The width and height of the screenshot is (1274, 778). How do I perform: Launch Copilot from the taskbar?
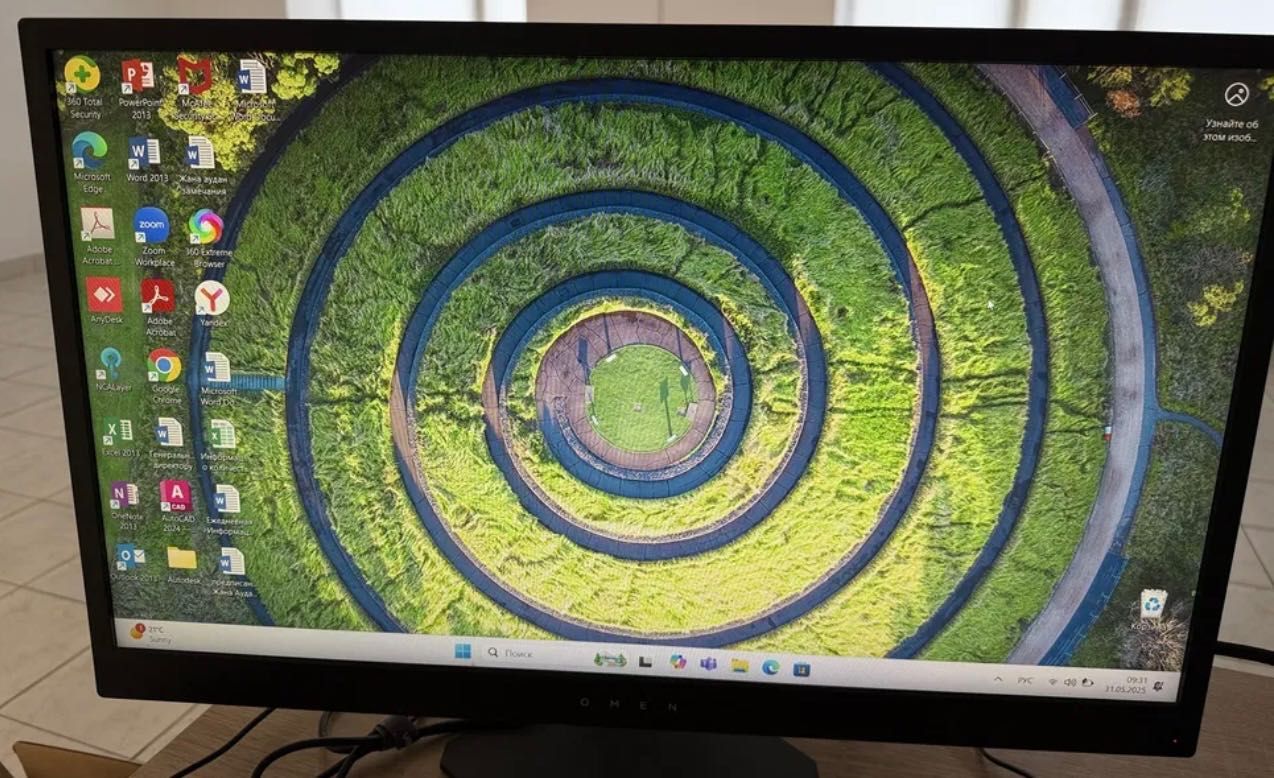click(x=678, y=662)
